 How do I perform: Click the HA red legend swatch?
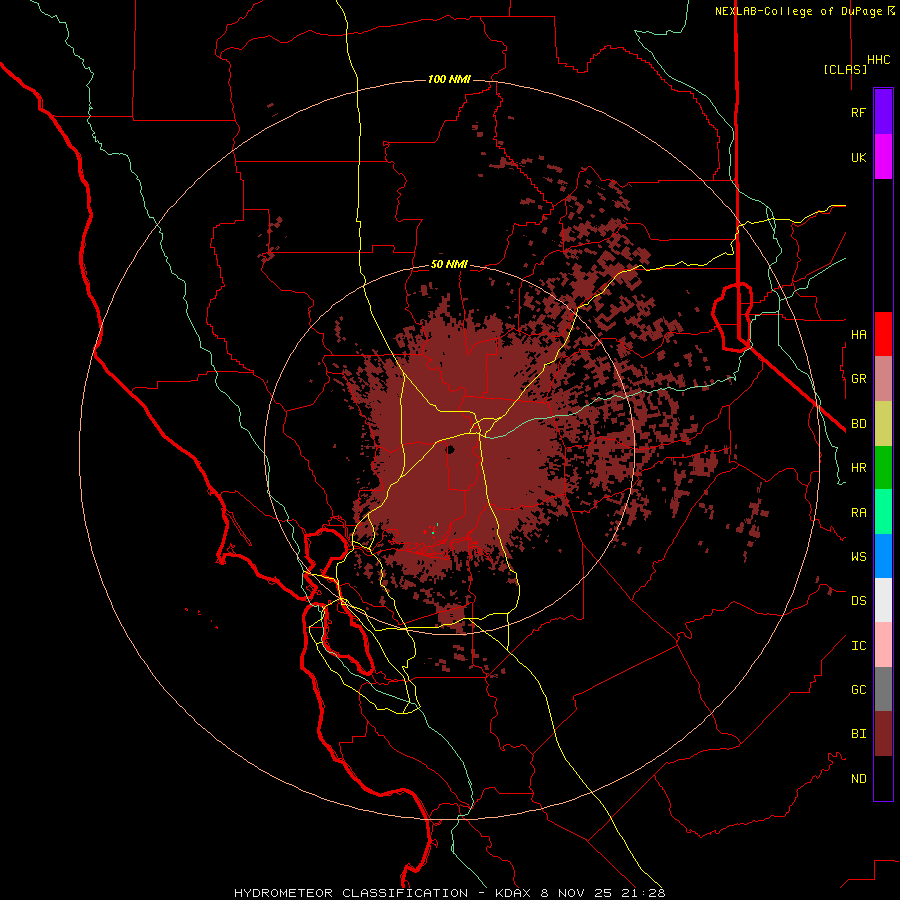883,334
